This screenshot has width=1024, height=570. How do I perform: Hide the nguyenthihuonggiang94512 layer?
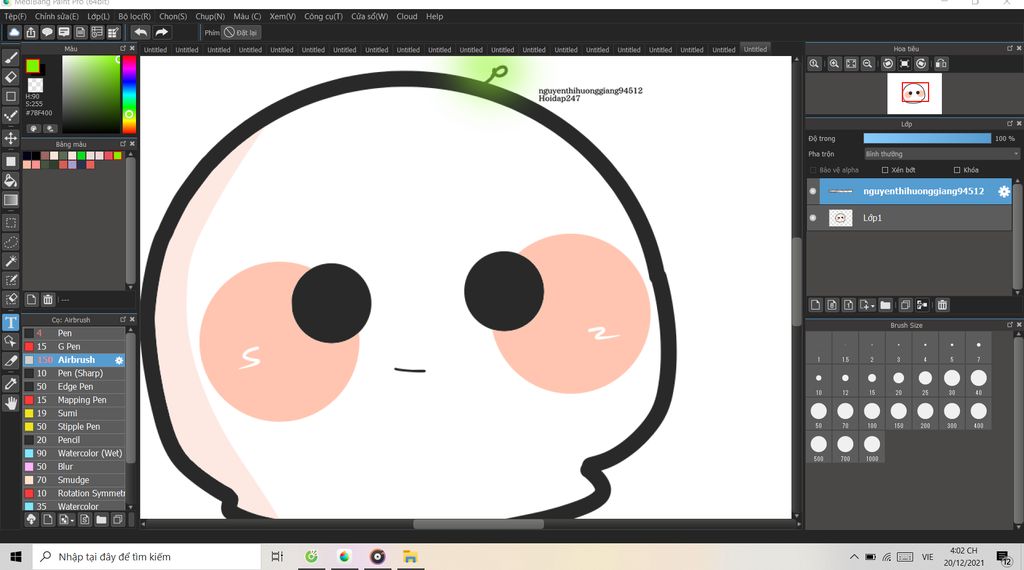813,191
